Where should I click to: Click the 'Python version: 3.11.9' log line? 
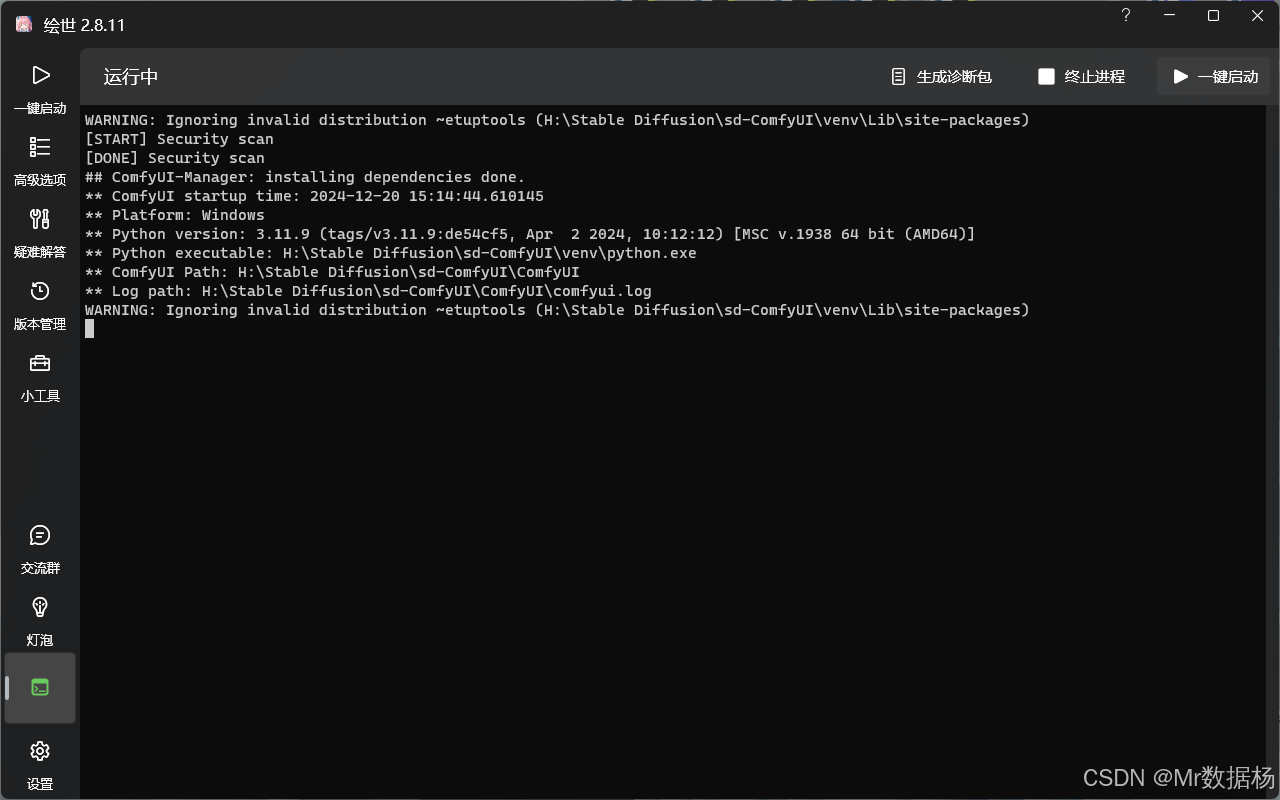click(x=530, y=234)
